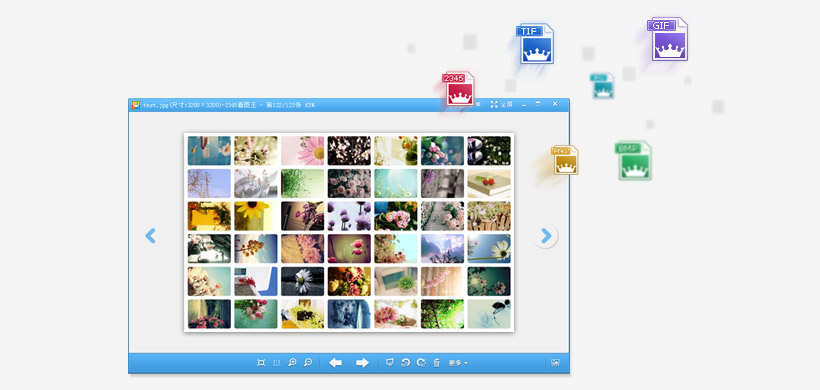820x390 pixels.
Task: Click the zoom in magnifier icon
Action: pos(293,362)
